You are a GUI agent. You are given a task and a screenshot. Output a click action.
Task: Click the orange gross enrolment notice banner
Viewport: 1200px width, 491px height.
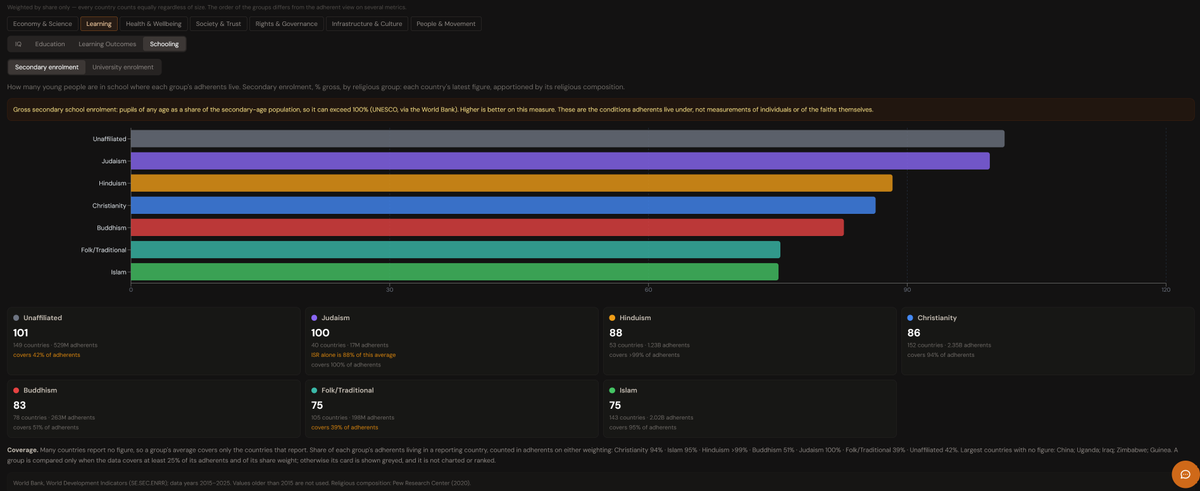point(600,109)
